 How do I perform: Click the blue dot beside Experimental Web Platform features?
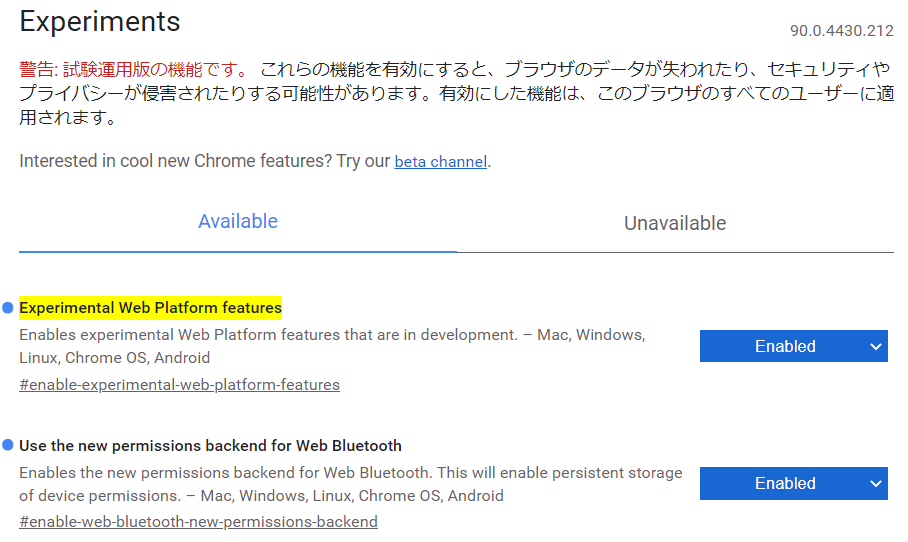pos(8,307)
